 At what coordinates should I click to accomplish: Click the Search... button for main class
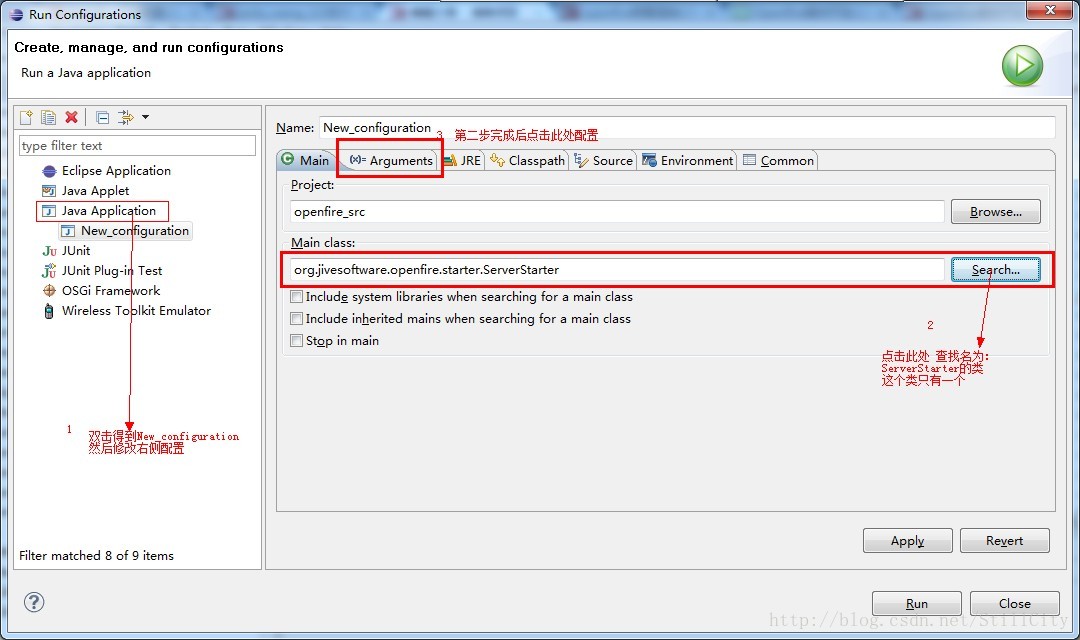(995, 270)
